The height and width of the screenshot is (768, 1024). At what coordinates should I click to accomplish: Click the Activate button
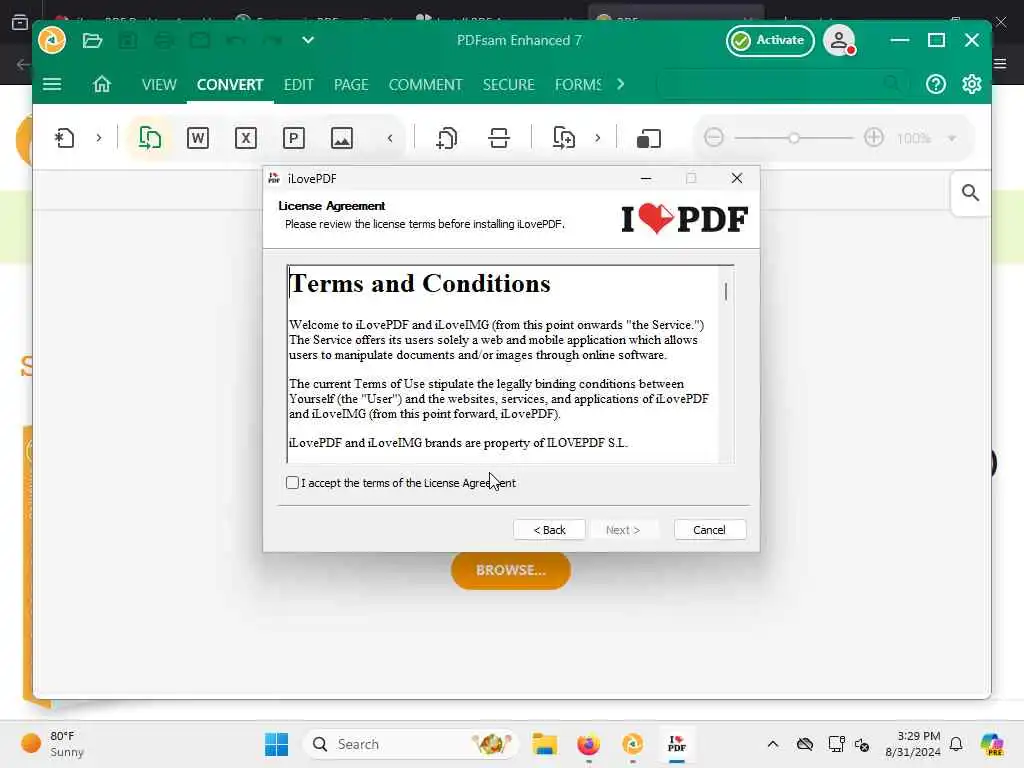(770, 40)
